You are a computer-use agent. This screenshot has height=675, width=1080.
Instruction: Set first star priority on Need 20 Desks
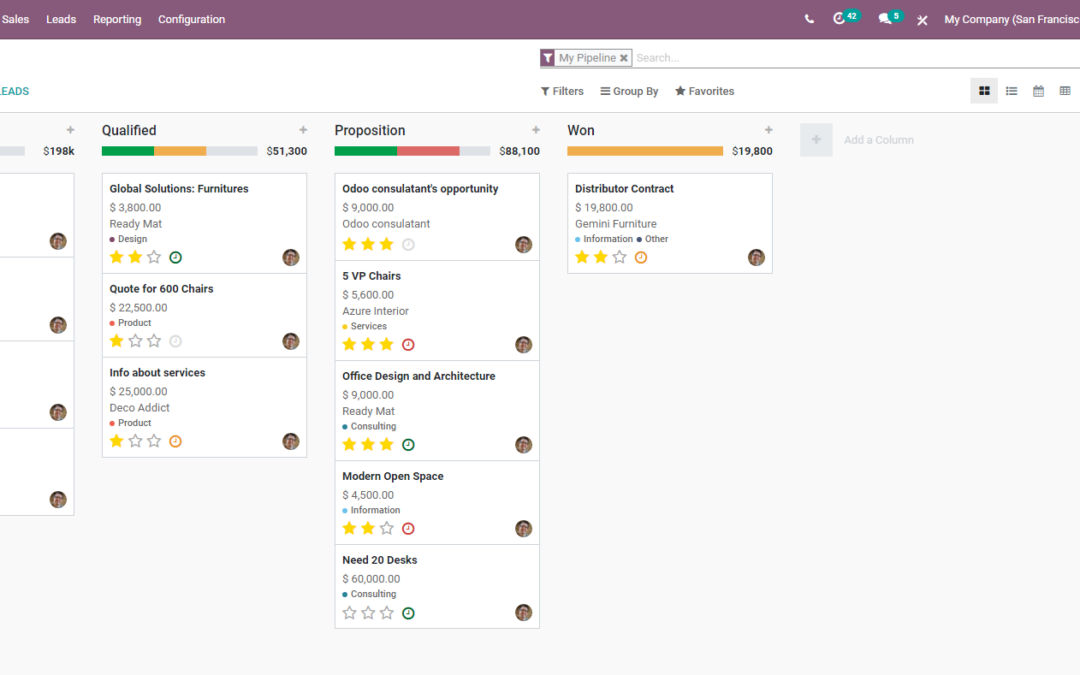(x=349, y=612)
